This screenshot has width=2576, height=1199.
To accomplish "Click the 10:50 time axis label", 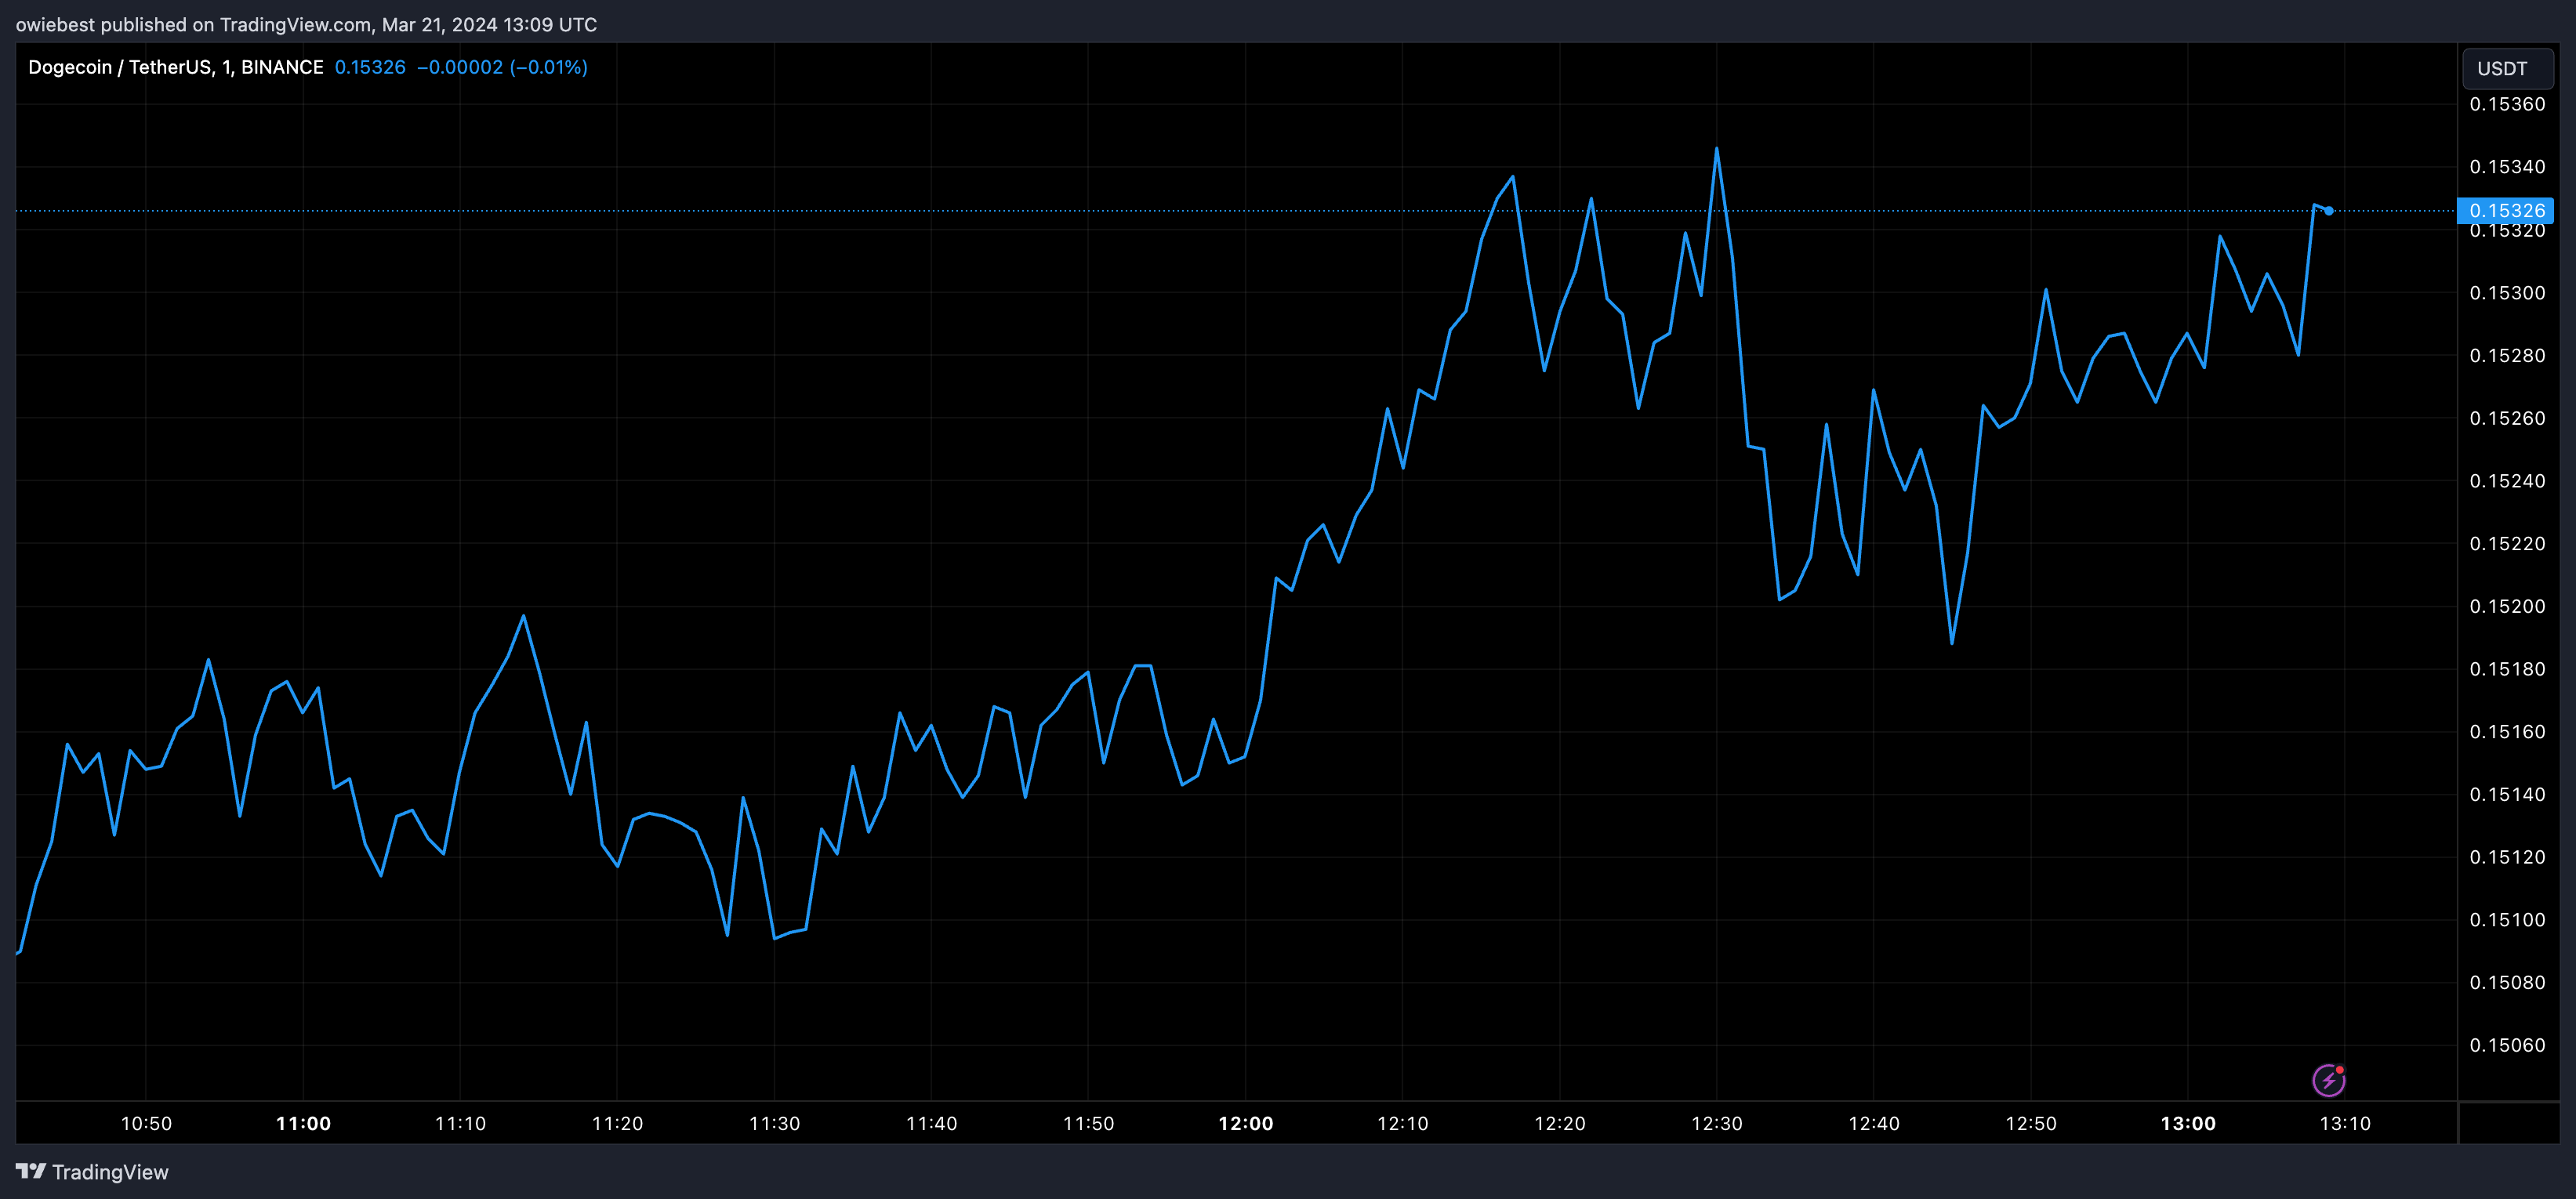I will [146, 1123].
